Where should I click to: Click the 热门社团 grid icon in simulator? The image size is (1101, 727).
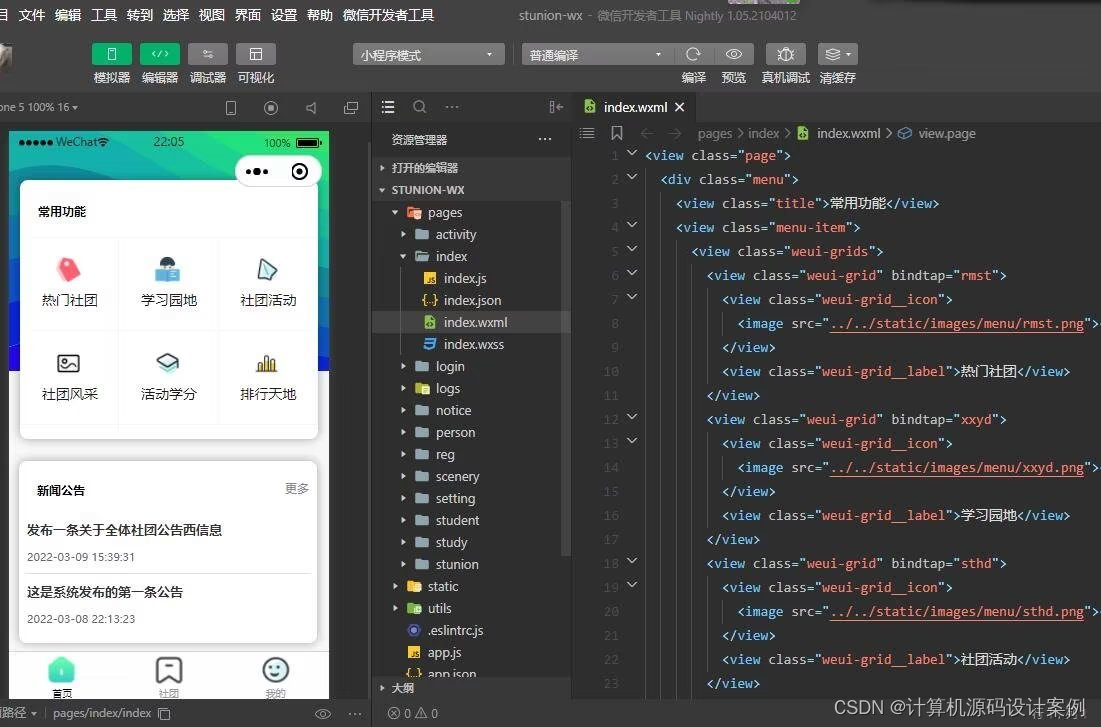(69, 270)
